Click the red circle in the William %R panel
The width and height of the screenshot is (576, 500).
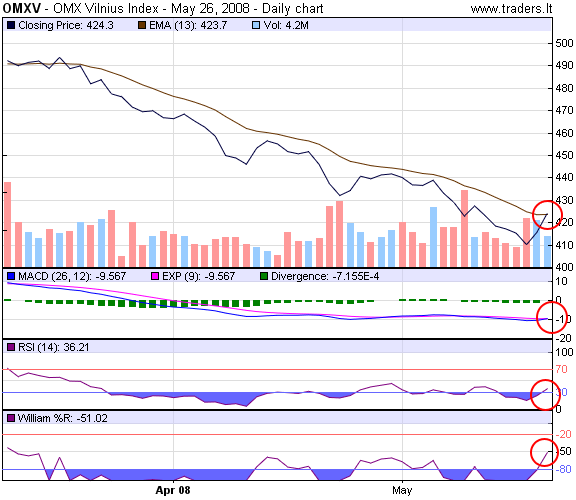click(545, 453)
